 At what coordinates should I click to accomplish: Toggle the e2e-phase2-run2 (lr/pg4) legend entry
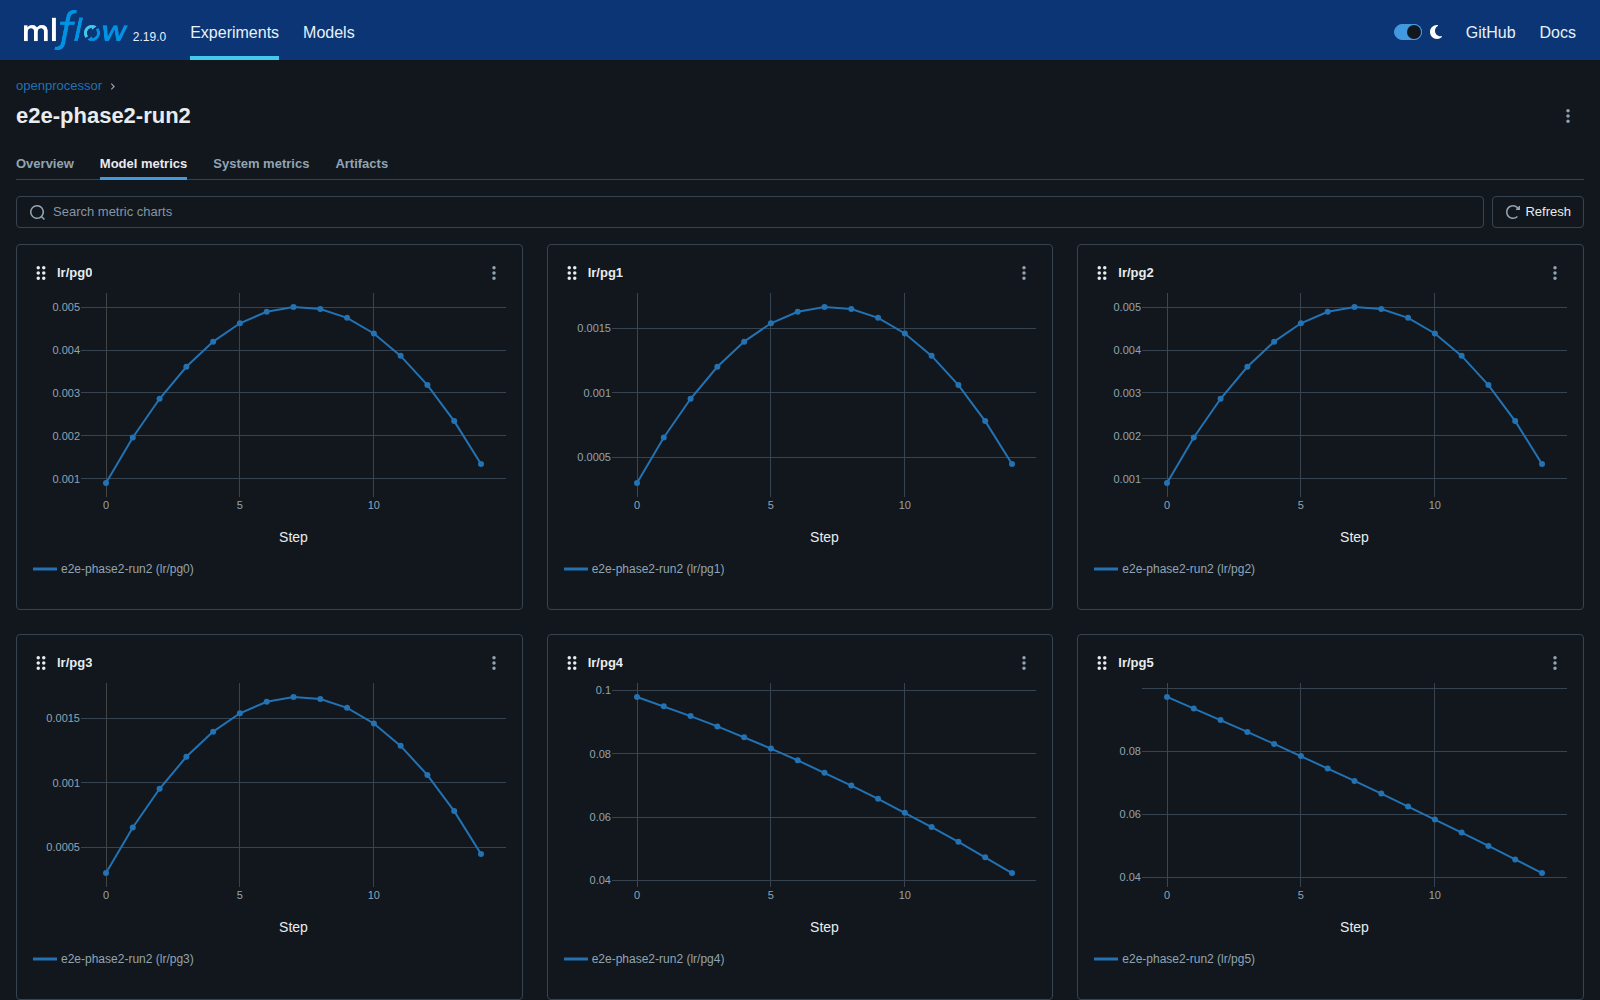point(645,959)
